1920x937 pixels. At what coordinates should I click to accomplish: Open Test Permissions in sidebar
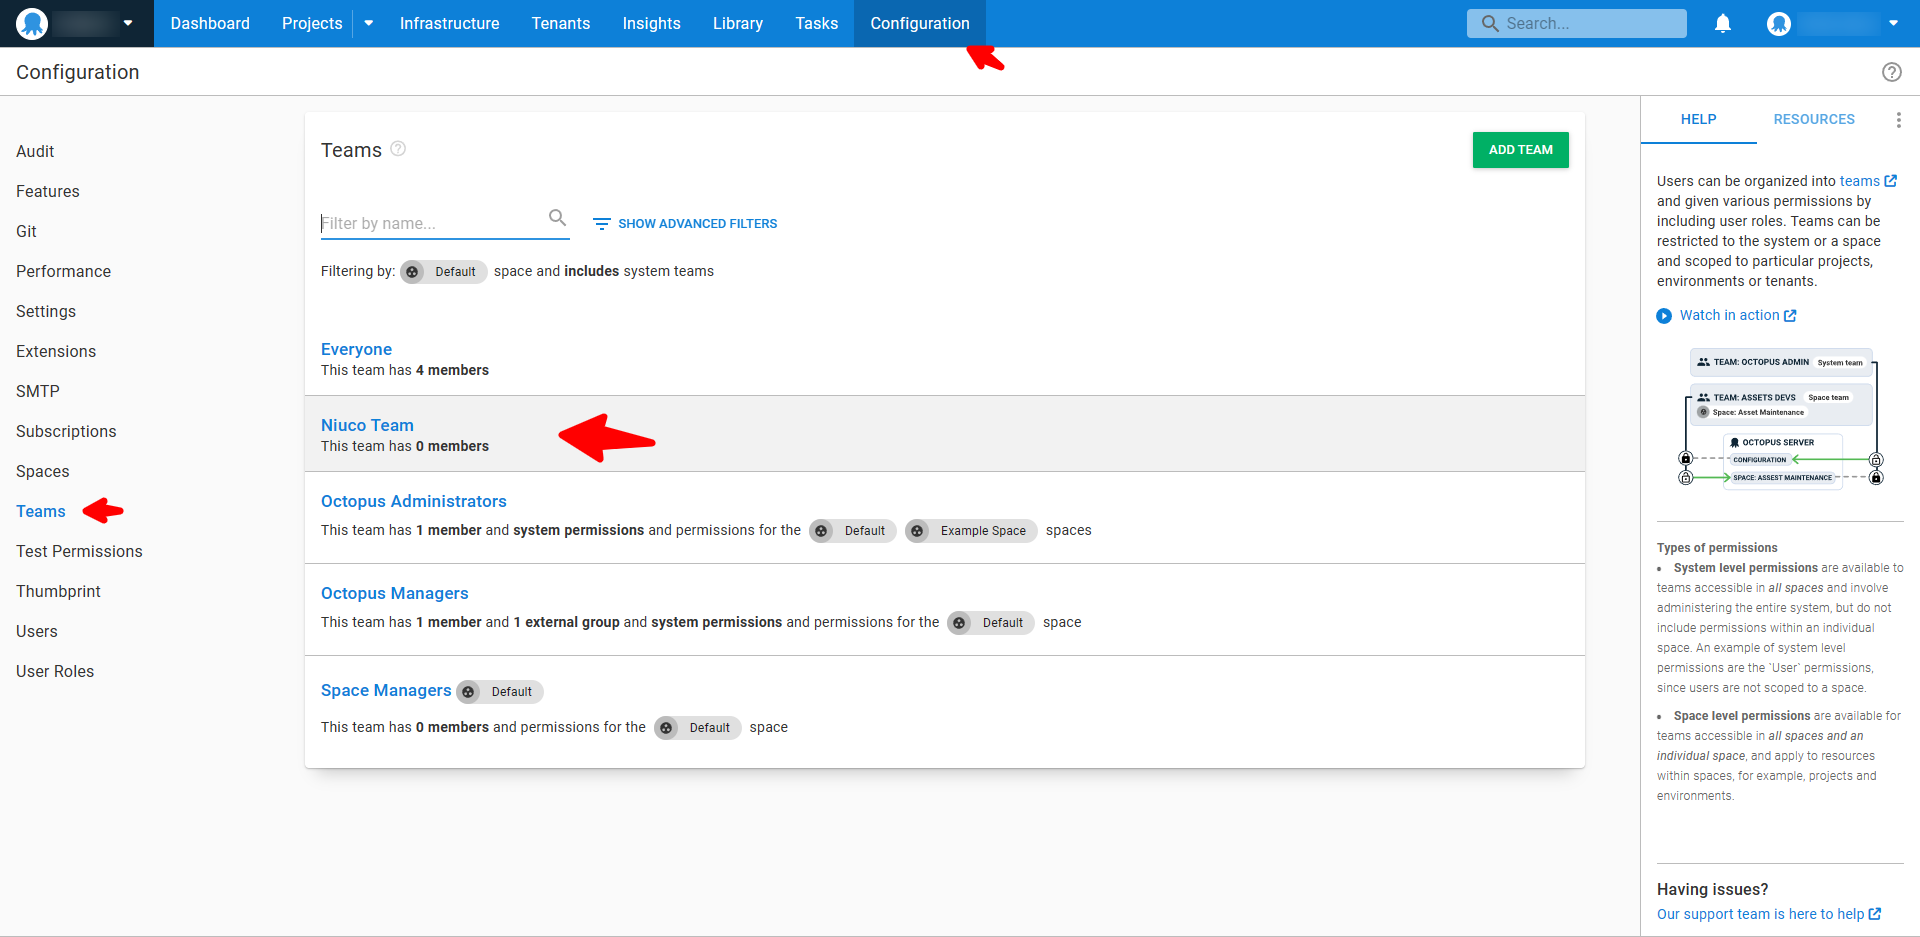tap(79, 551)
